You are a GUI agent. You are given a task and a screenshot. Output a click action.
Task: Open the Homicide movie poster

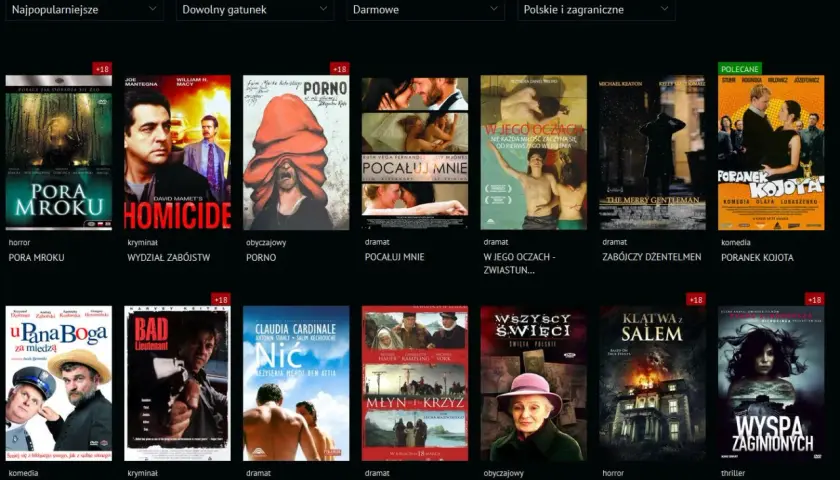point(177,153)
